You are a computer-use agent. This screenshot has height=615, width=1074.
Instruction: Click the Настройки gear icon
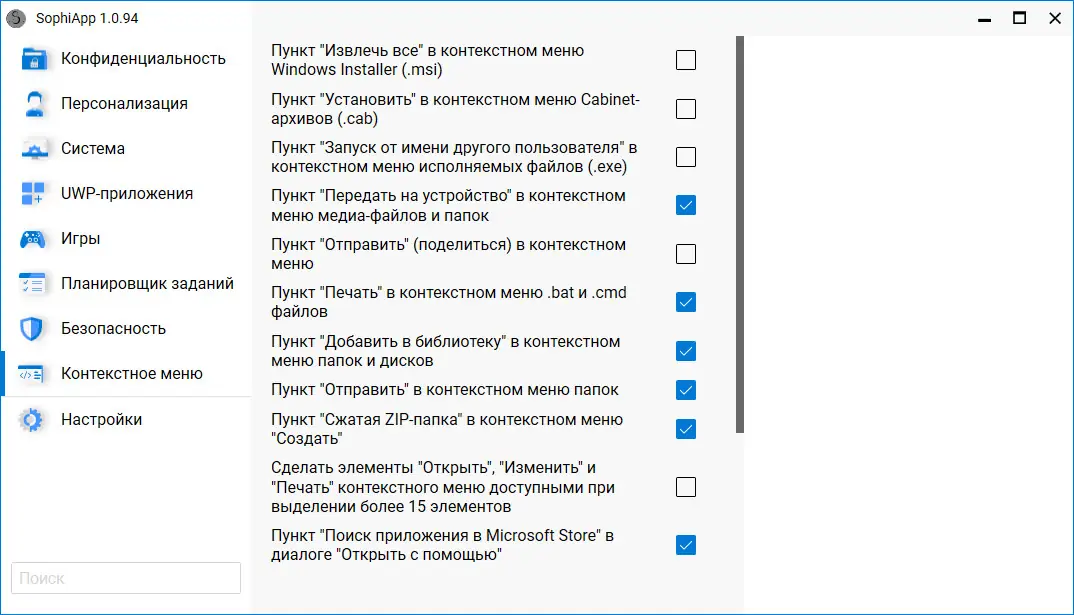[31, 419]
